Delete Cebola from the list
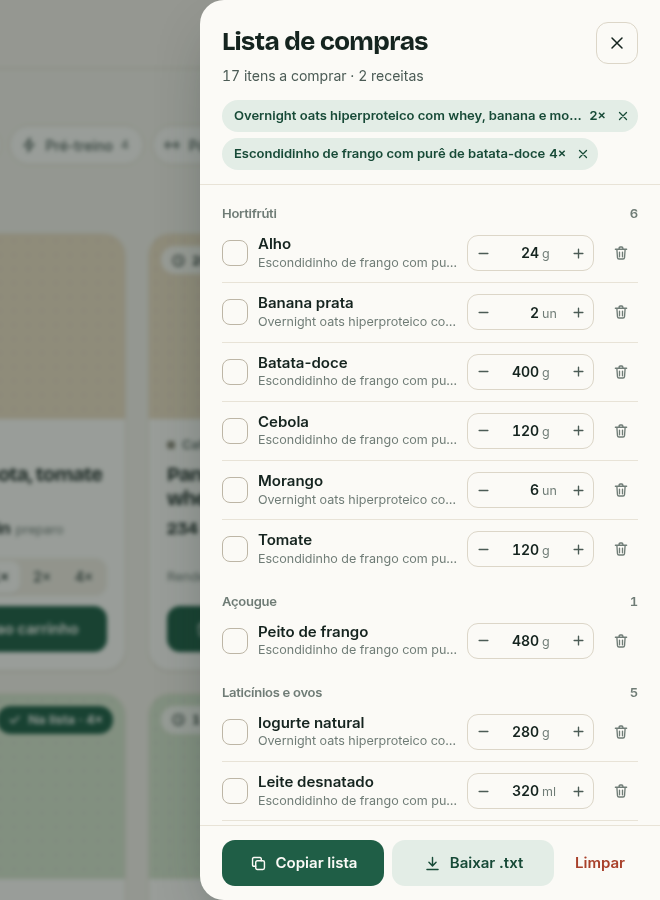Screen dimensions: 660x900 pos(621,431)
